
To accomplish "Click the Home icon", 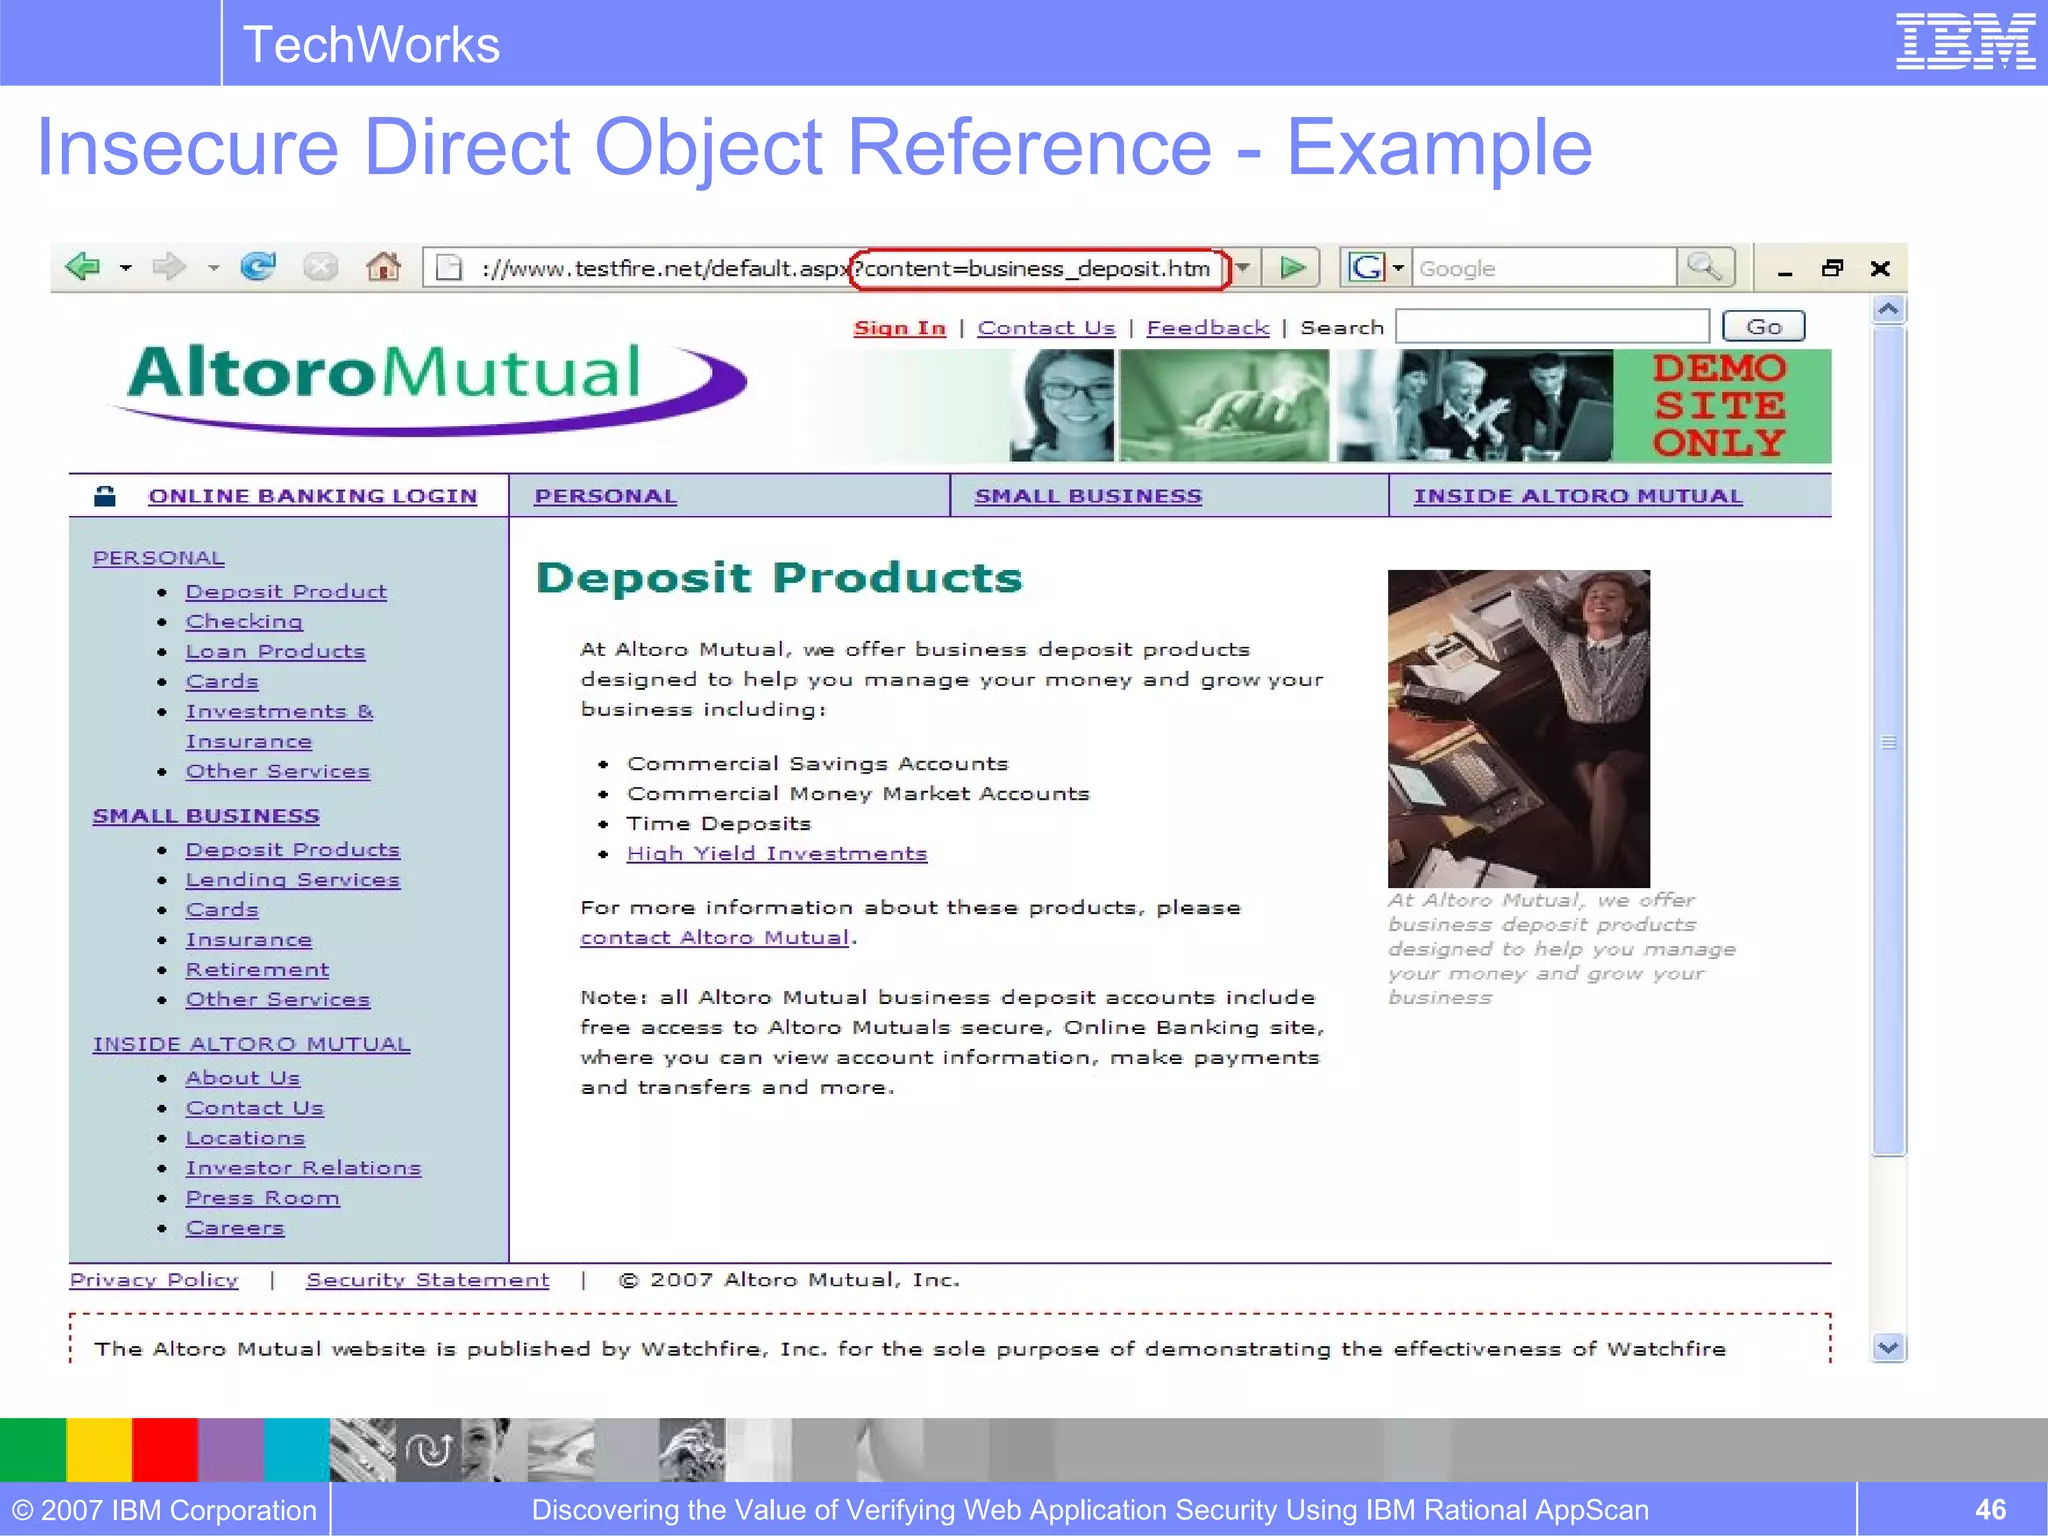I will click(383, 267).
